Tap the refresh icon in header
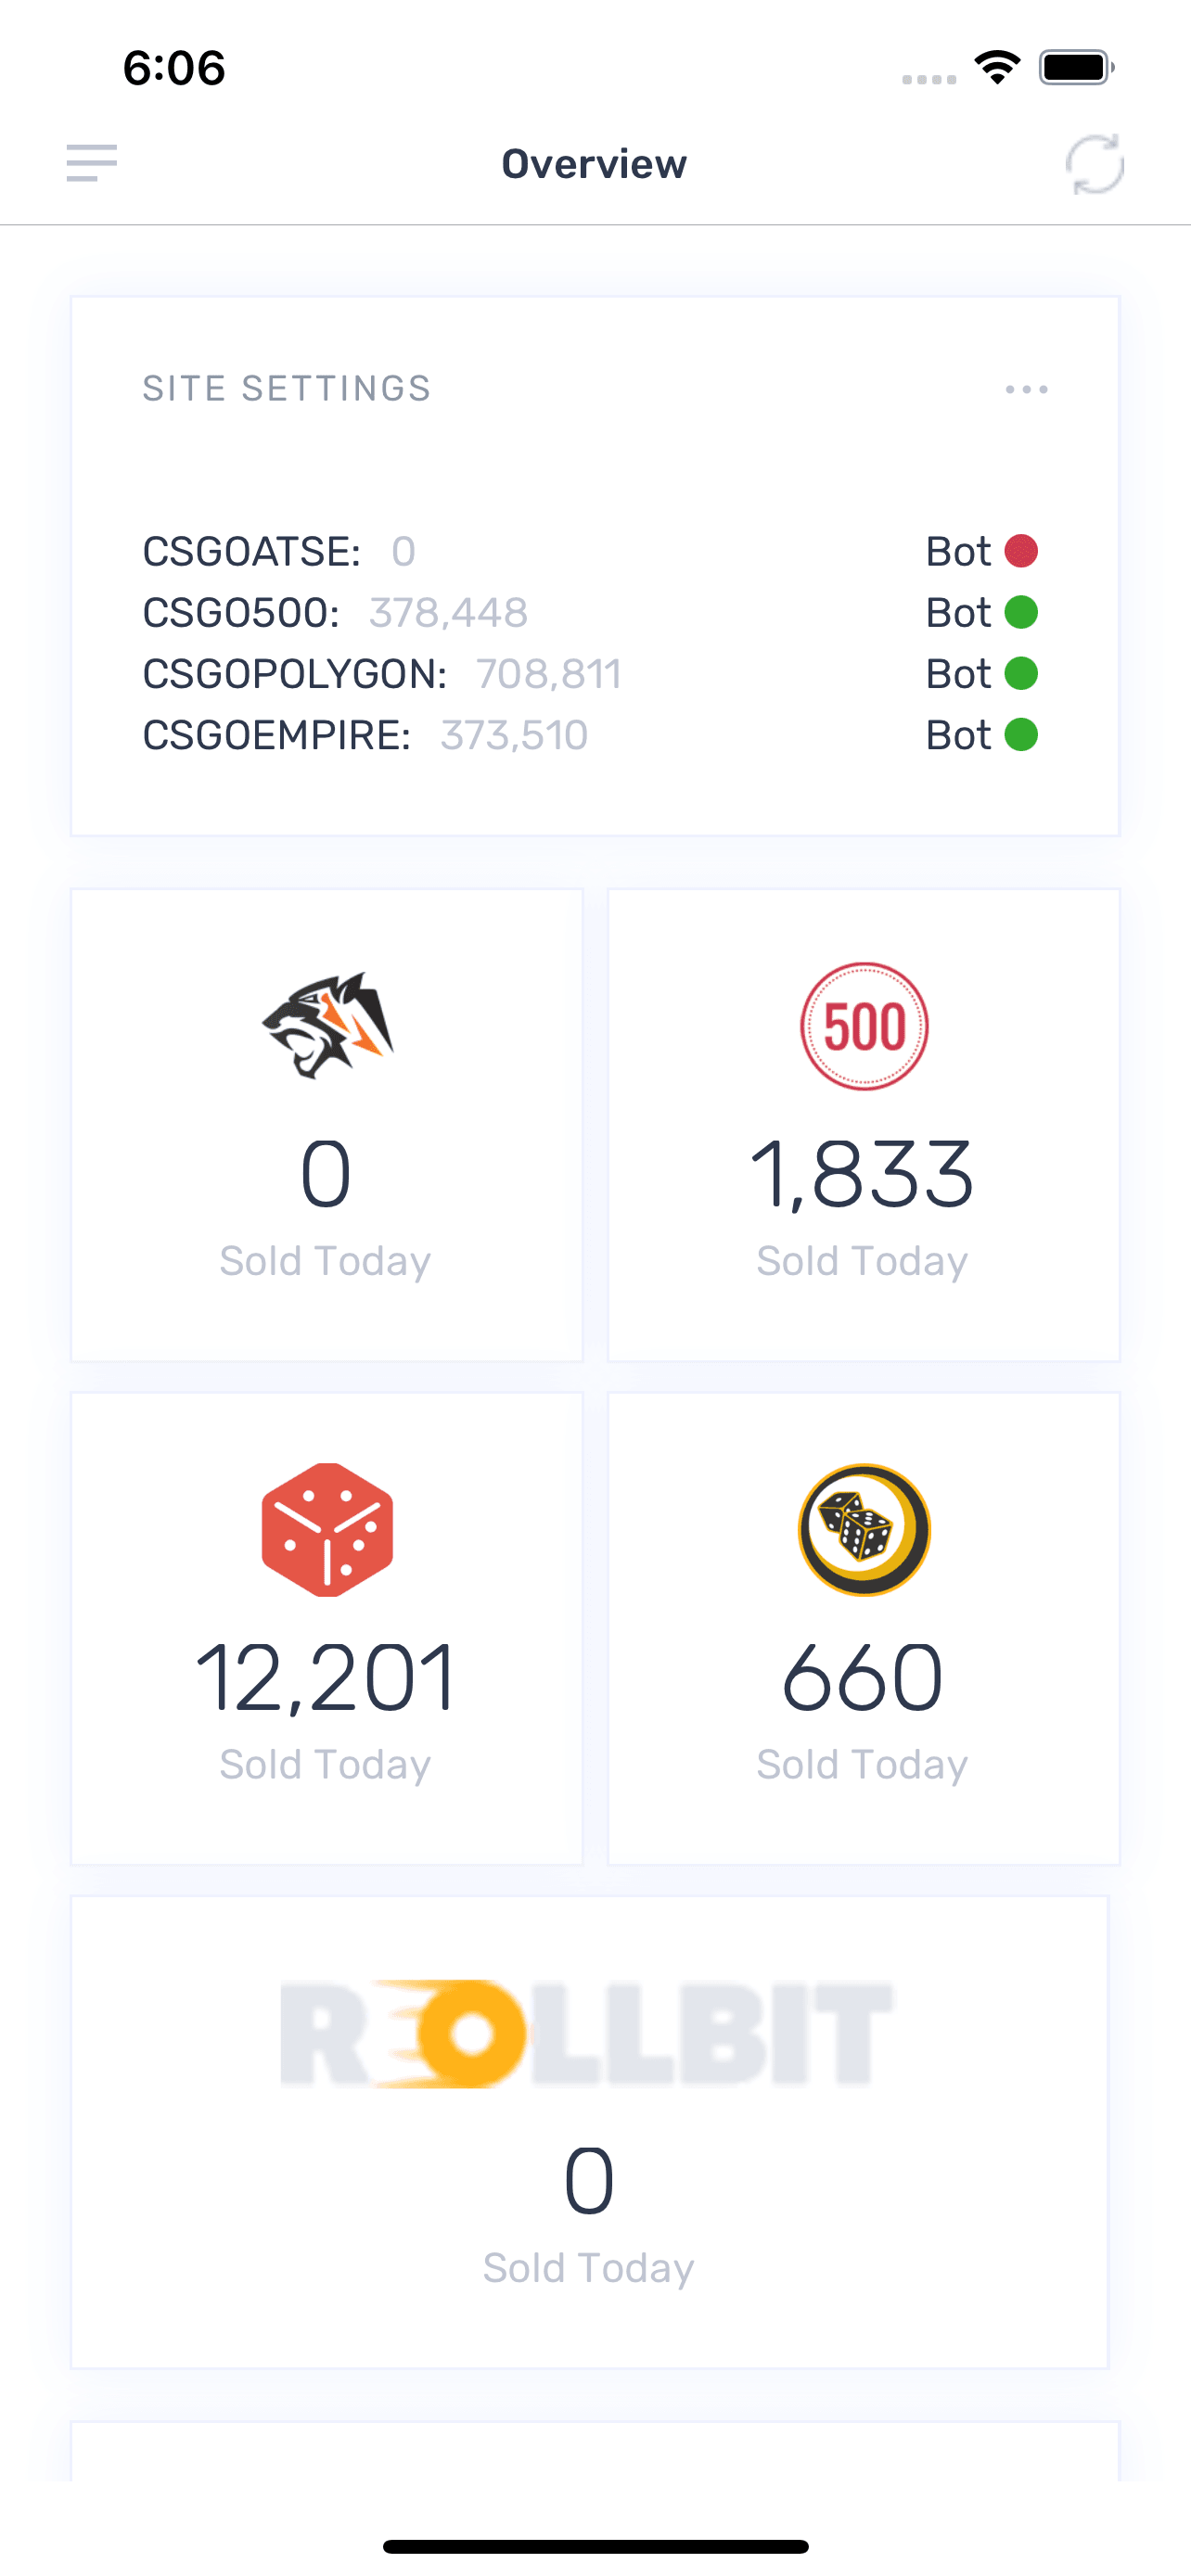 [1095, 164]
